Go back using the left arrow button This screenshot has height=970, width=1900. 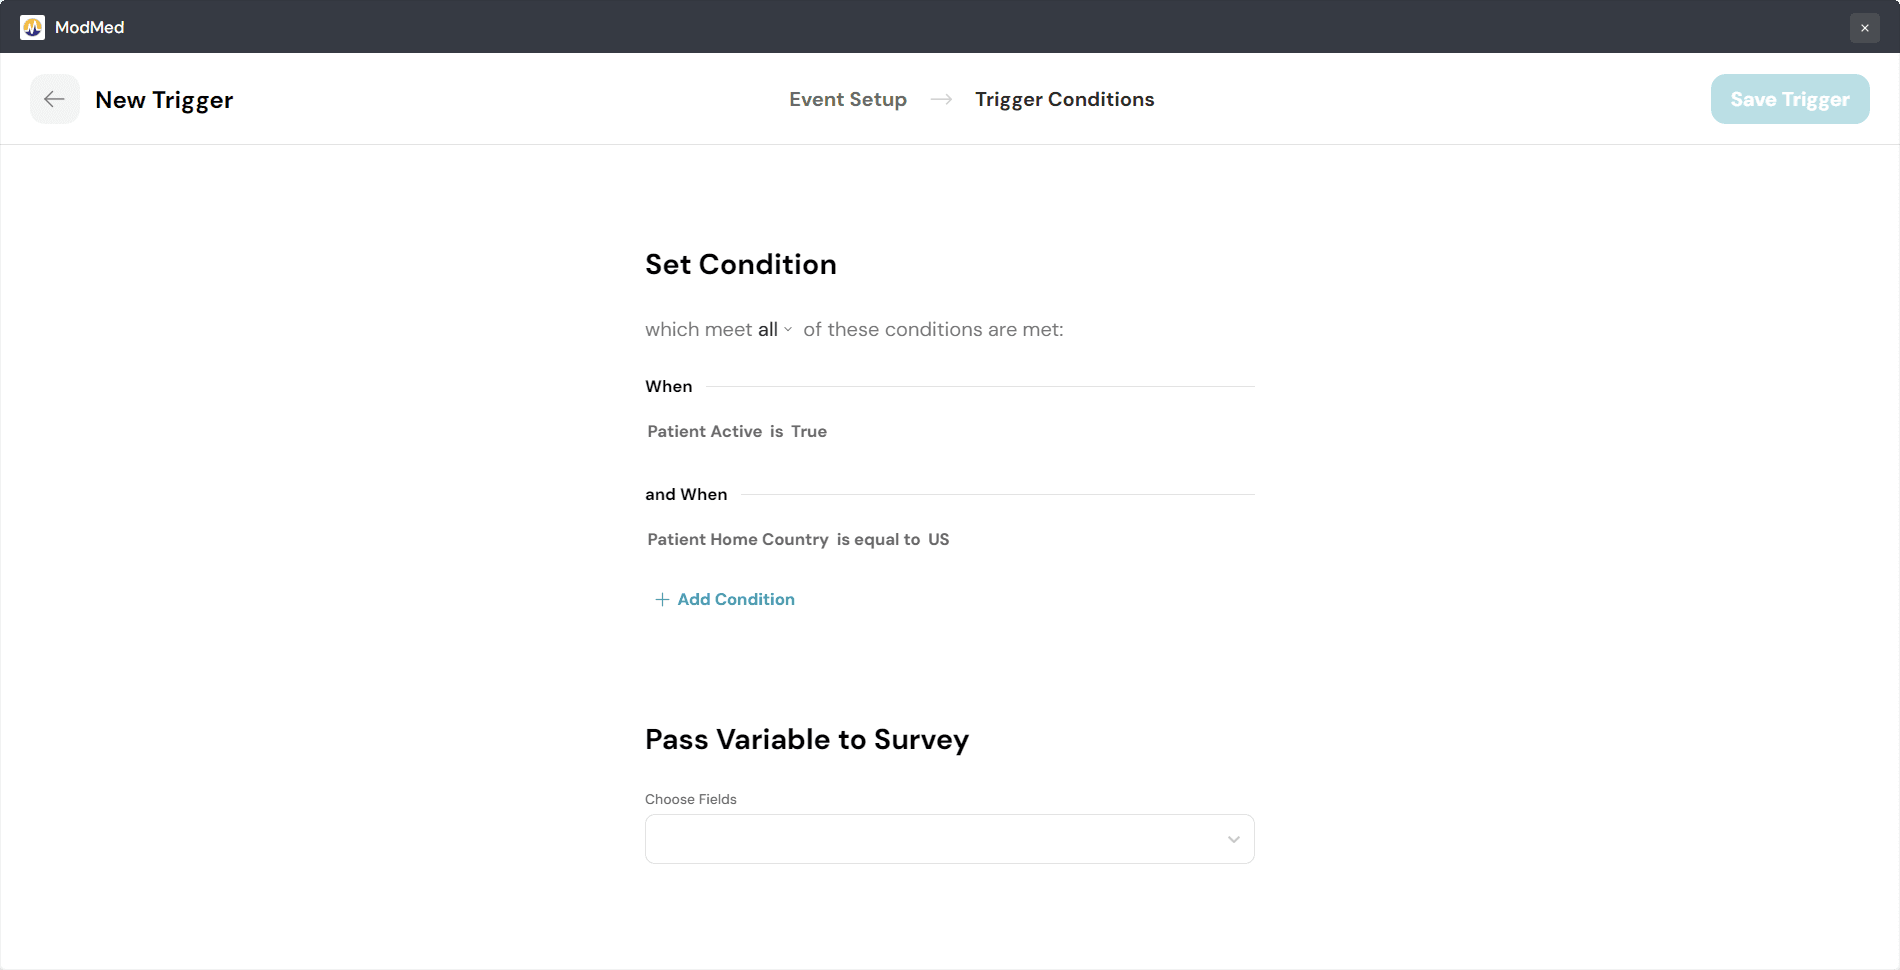click(x=55, y=99)
